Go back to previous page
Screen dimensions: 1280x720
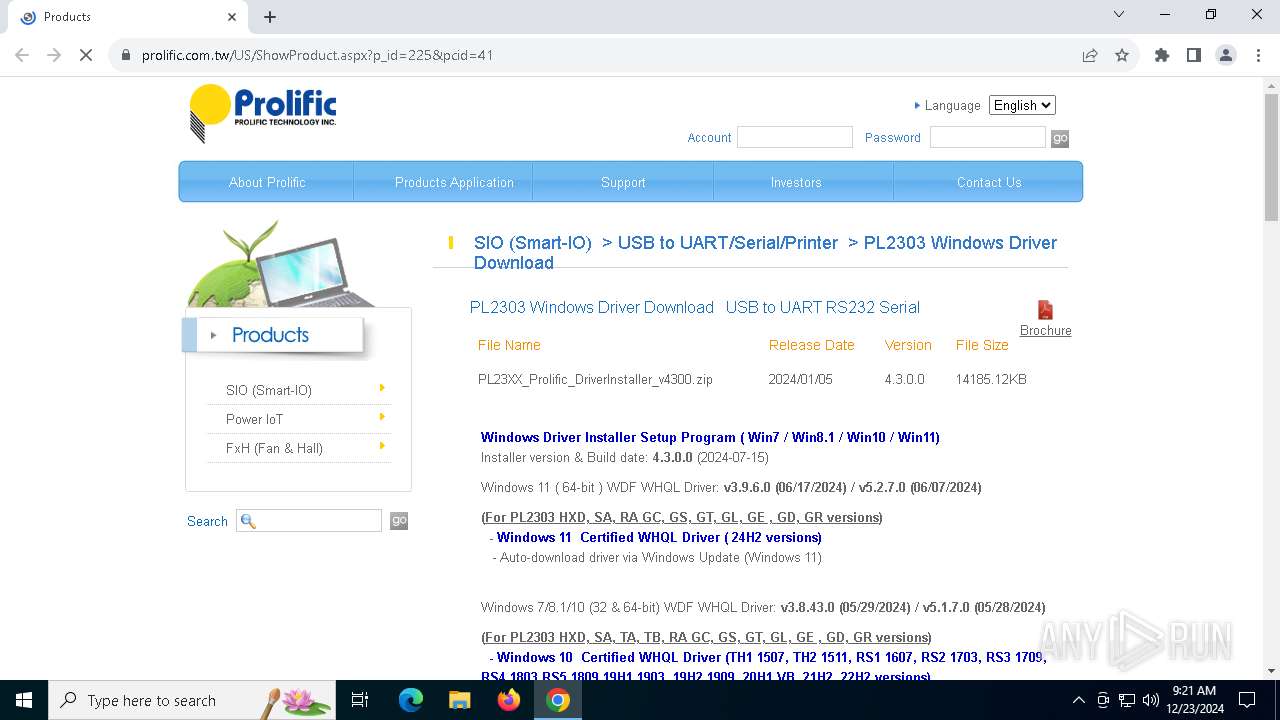click(22, 55)
